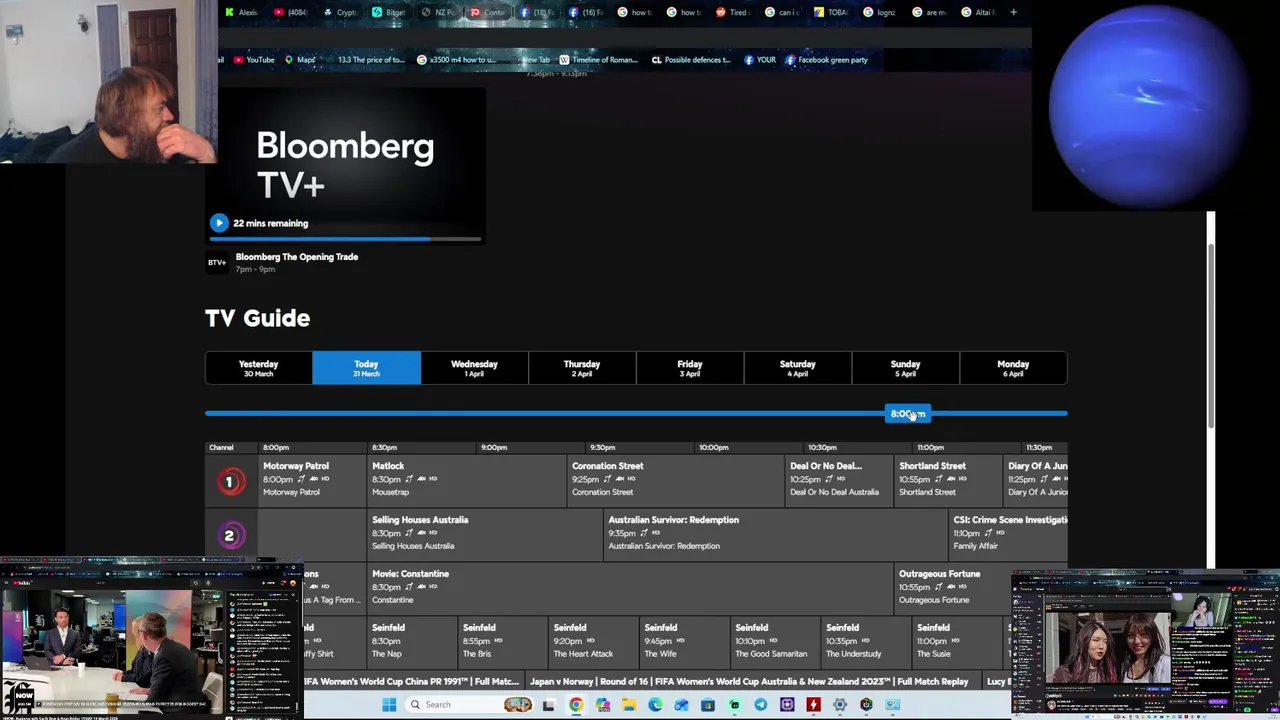Click the 8:00pm time slider handle
The height and width of the screenshot is (720, 1280).
(x=907, y=414)
